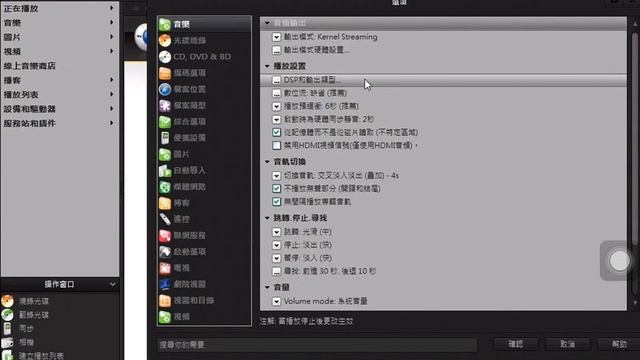Toggle play from memory instead of disk checkbox
This screenshot has height=360, width=640.
(x=276, y=132)
